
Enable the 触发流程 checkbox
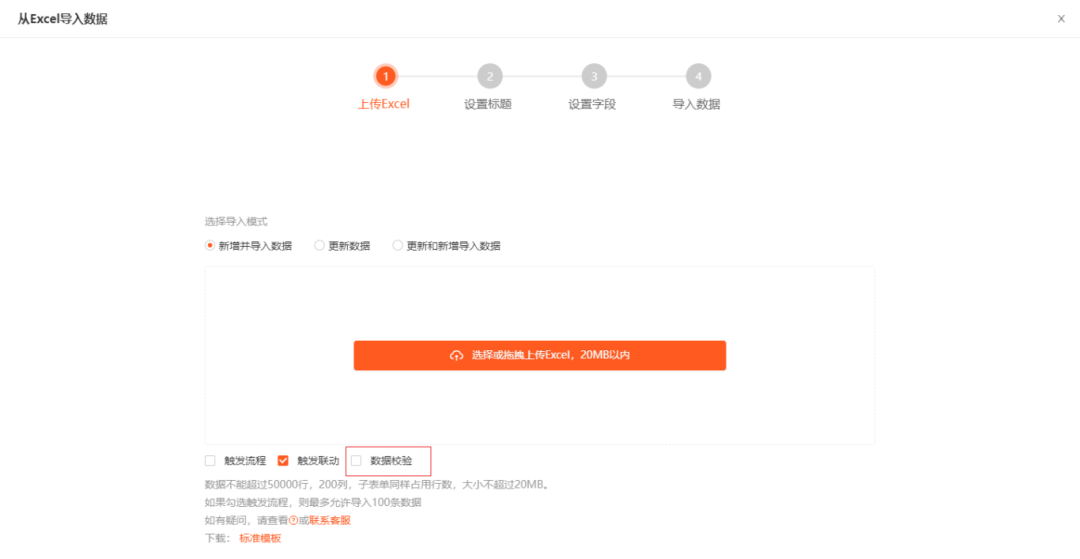210,461
